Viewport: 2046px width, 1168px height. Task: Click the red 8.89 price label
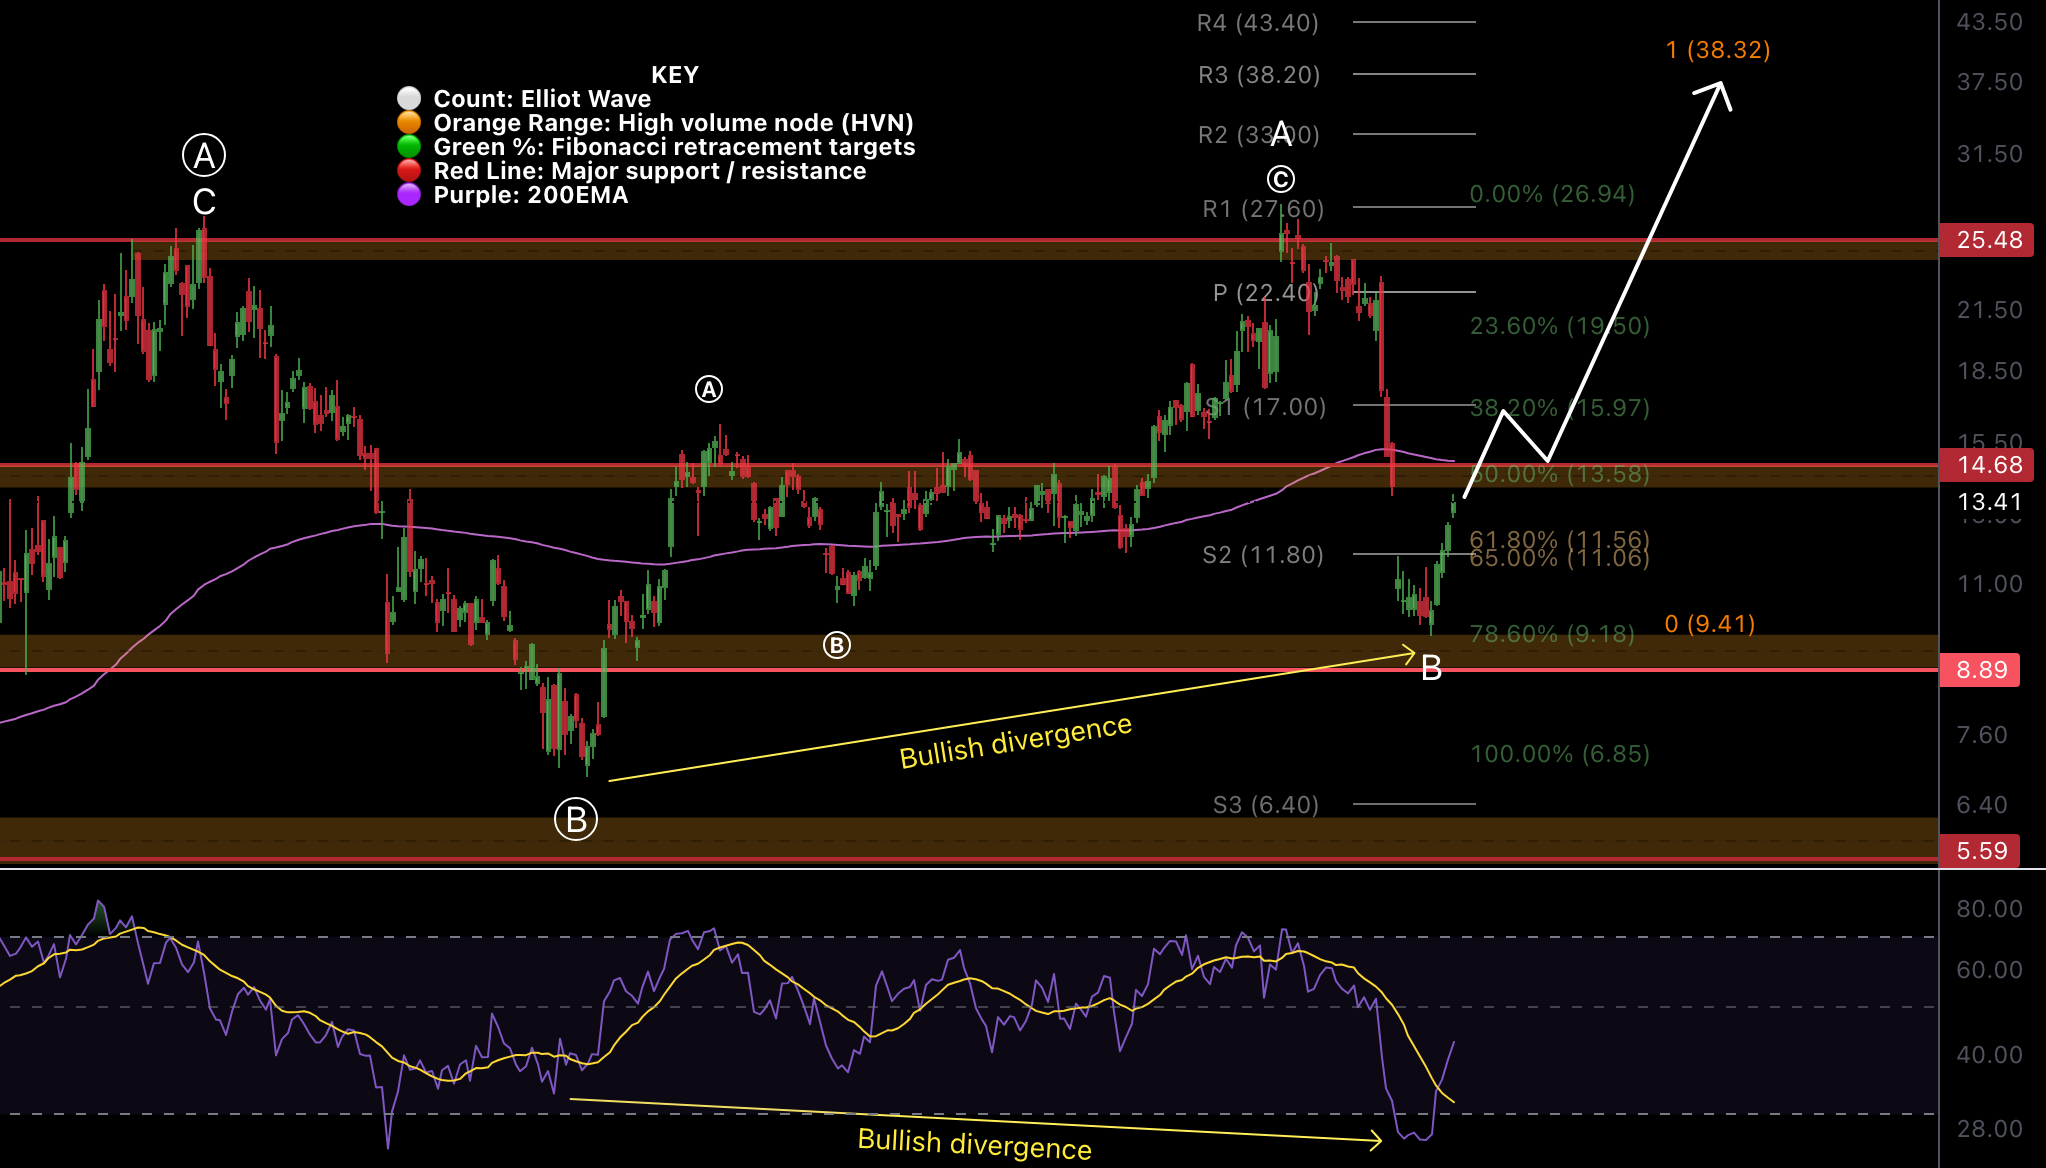(1979, 670)
